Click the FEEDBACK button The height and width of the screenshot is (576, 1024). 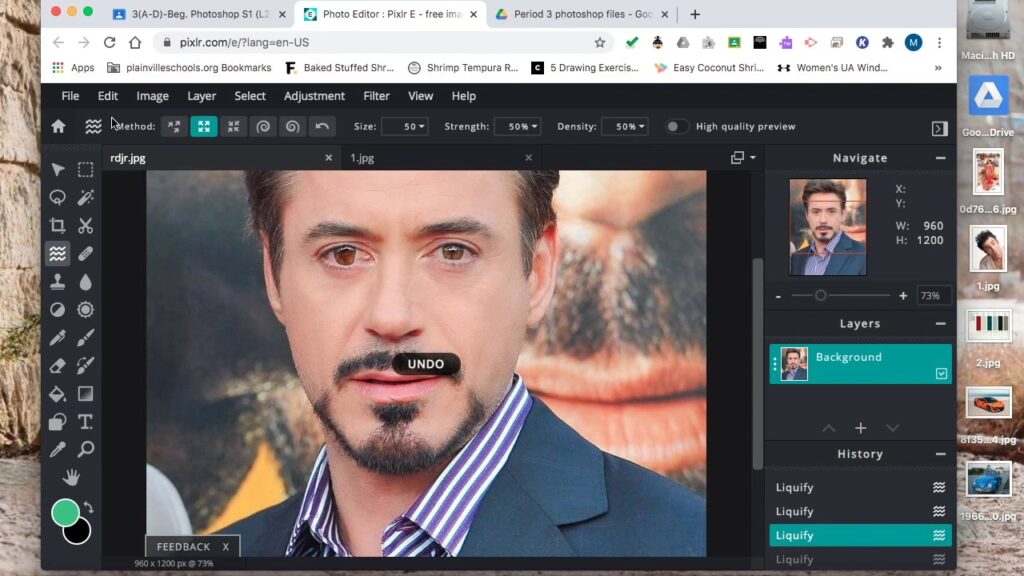[x=183, y=547]
